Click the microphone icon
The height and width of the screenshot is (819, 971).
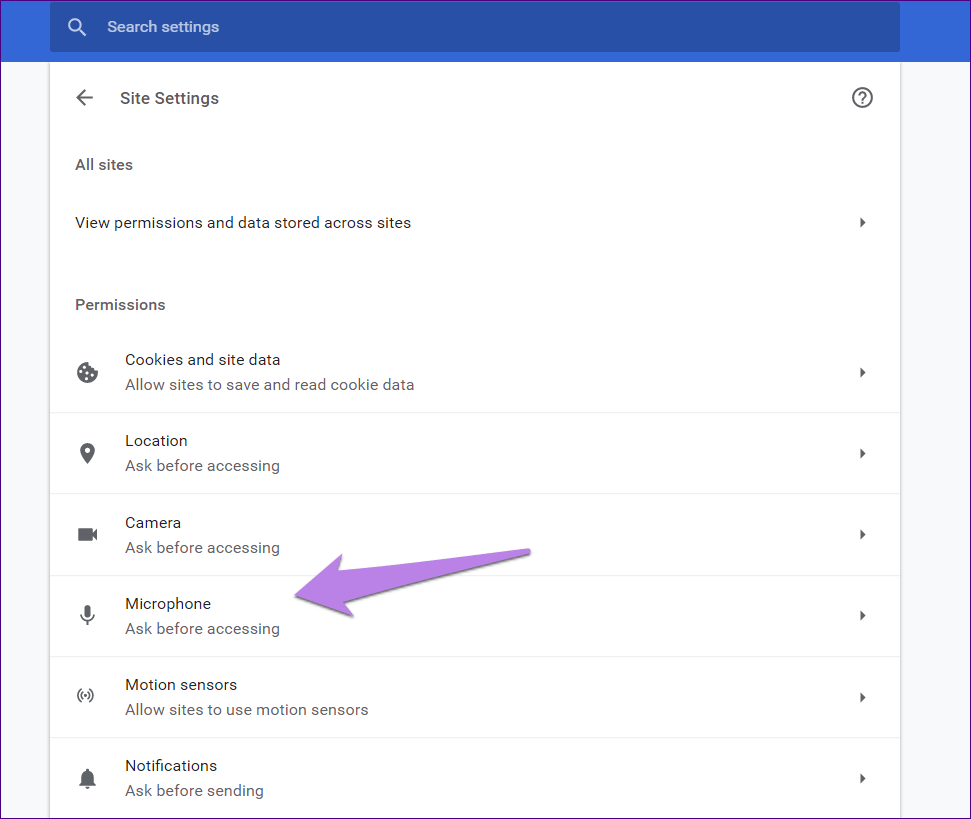click(88, 616)
